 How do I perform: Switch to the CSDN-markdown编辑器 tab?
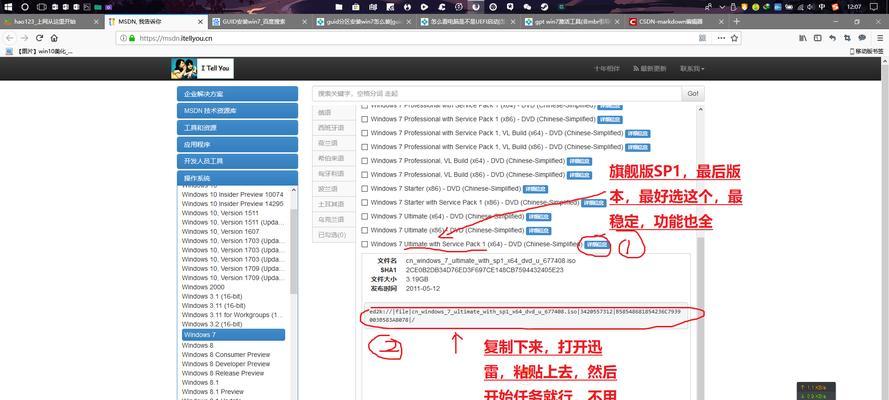[678, 22]
